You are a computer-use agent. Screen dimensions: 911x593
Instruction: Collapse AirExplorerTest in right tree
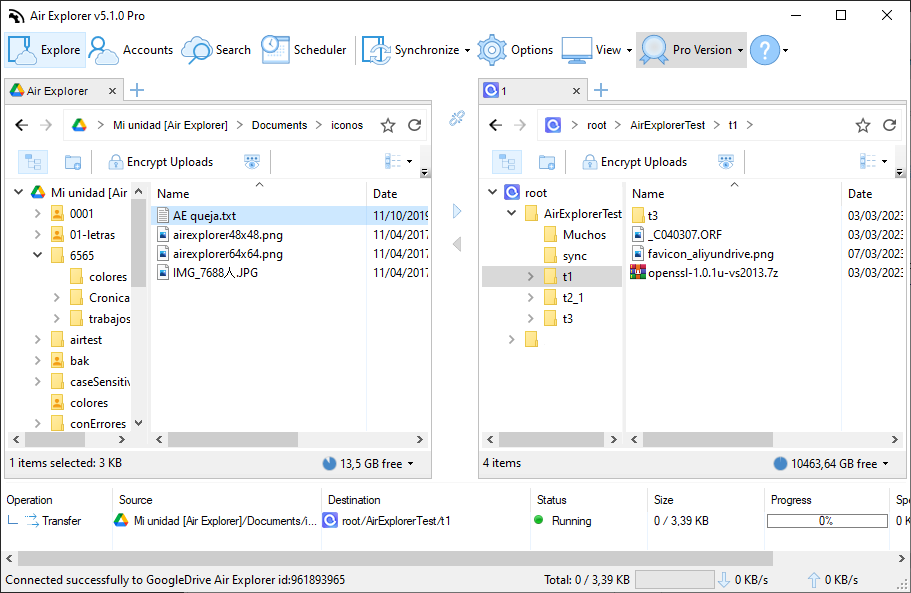point(511,213)
